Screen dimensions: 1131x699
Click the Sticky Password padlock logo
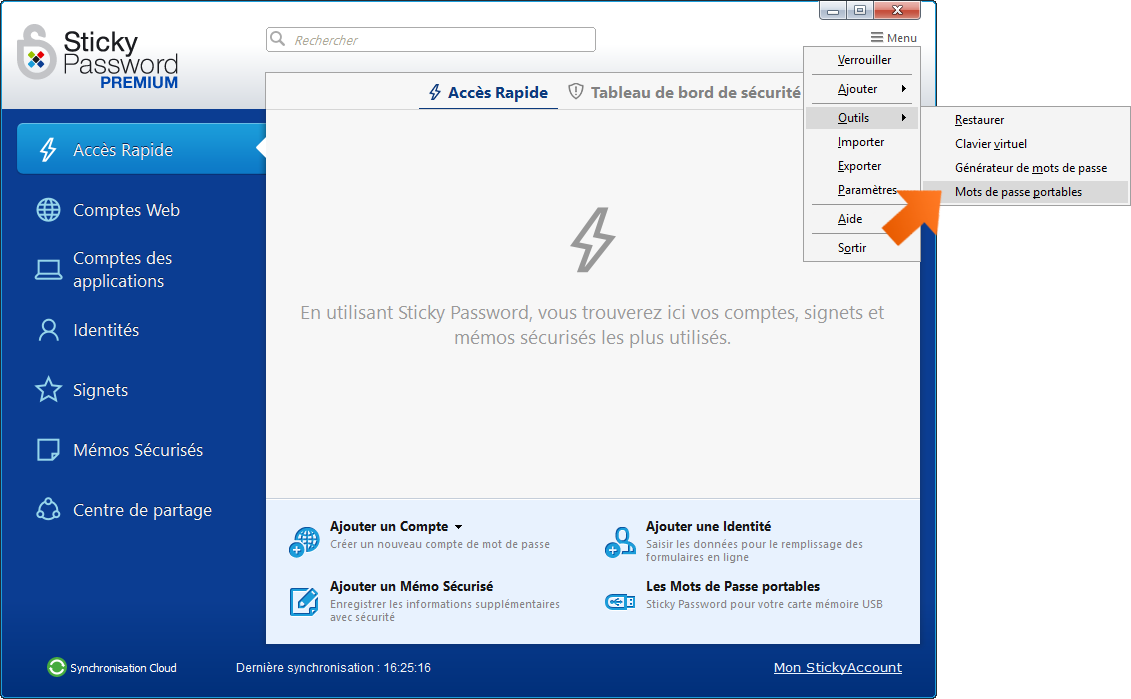[x=36, y=52]
